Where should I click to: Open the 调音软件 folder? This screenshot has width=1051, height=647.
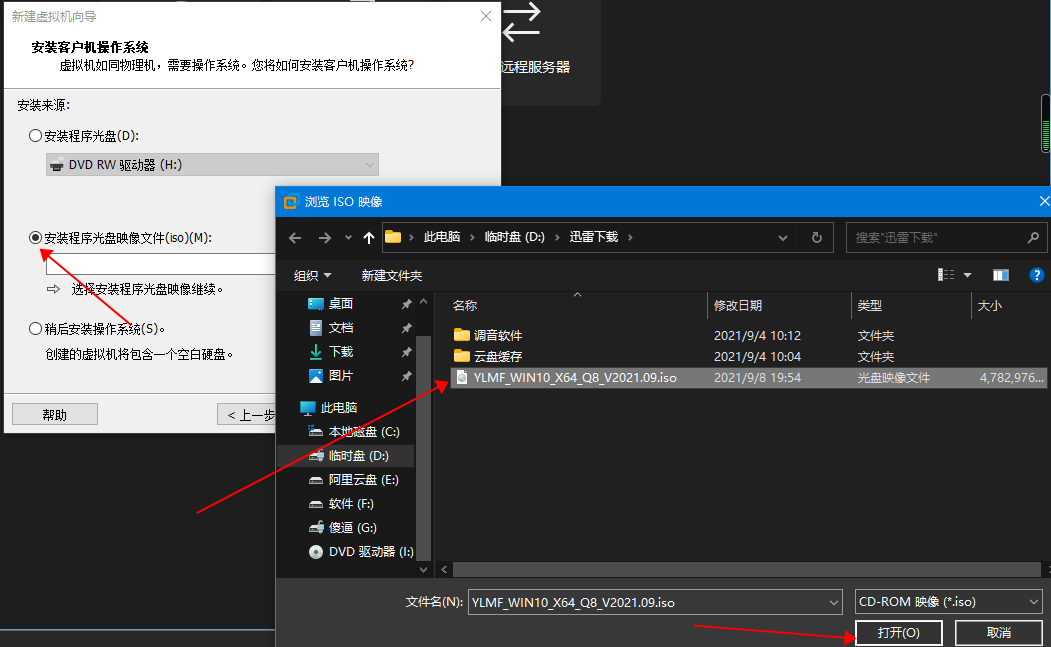pyautogui.click(x=497, y=335)
